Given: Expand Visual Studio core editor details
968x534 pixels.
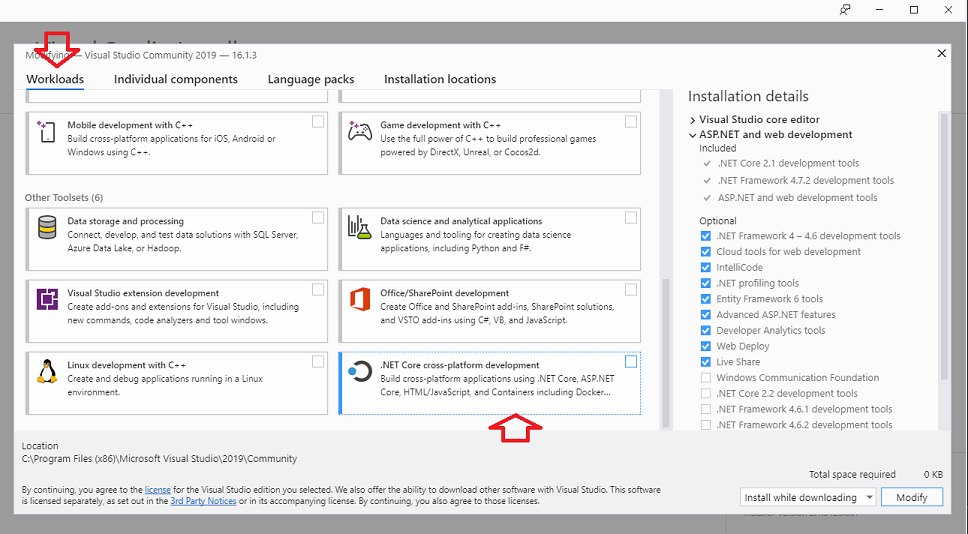Looking at the screenshot, I should tap(693, 120).
